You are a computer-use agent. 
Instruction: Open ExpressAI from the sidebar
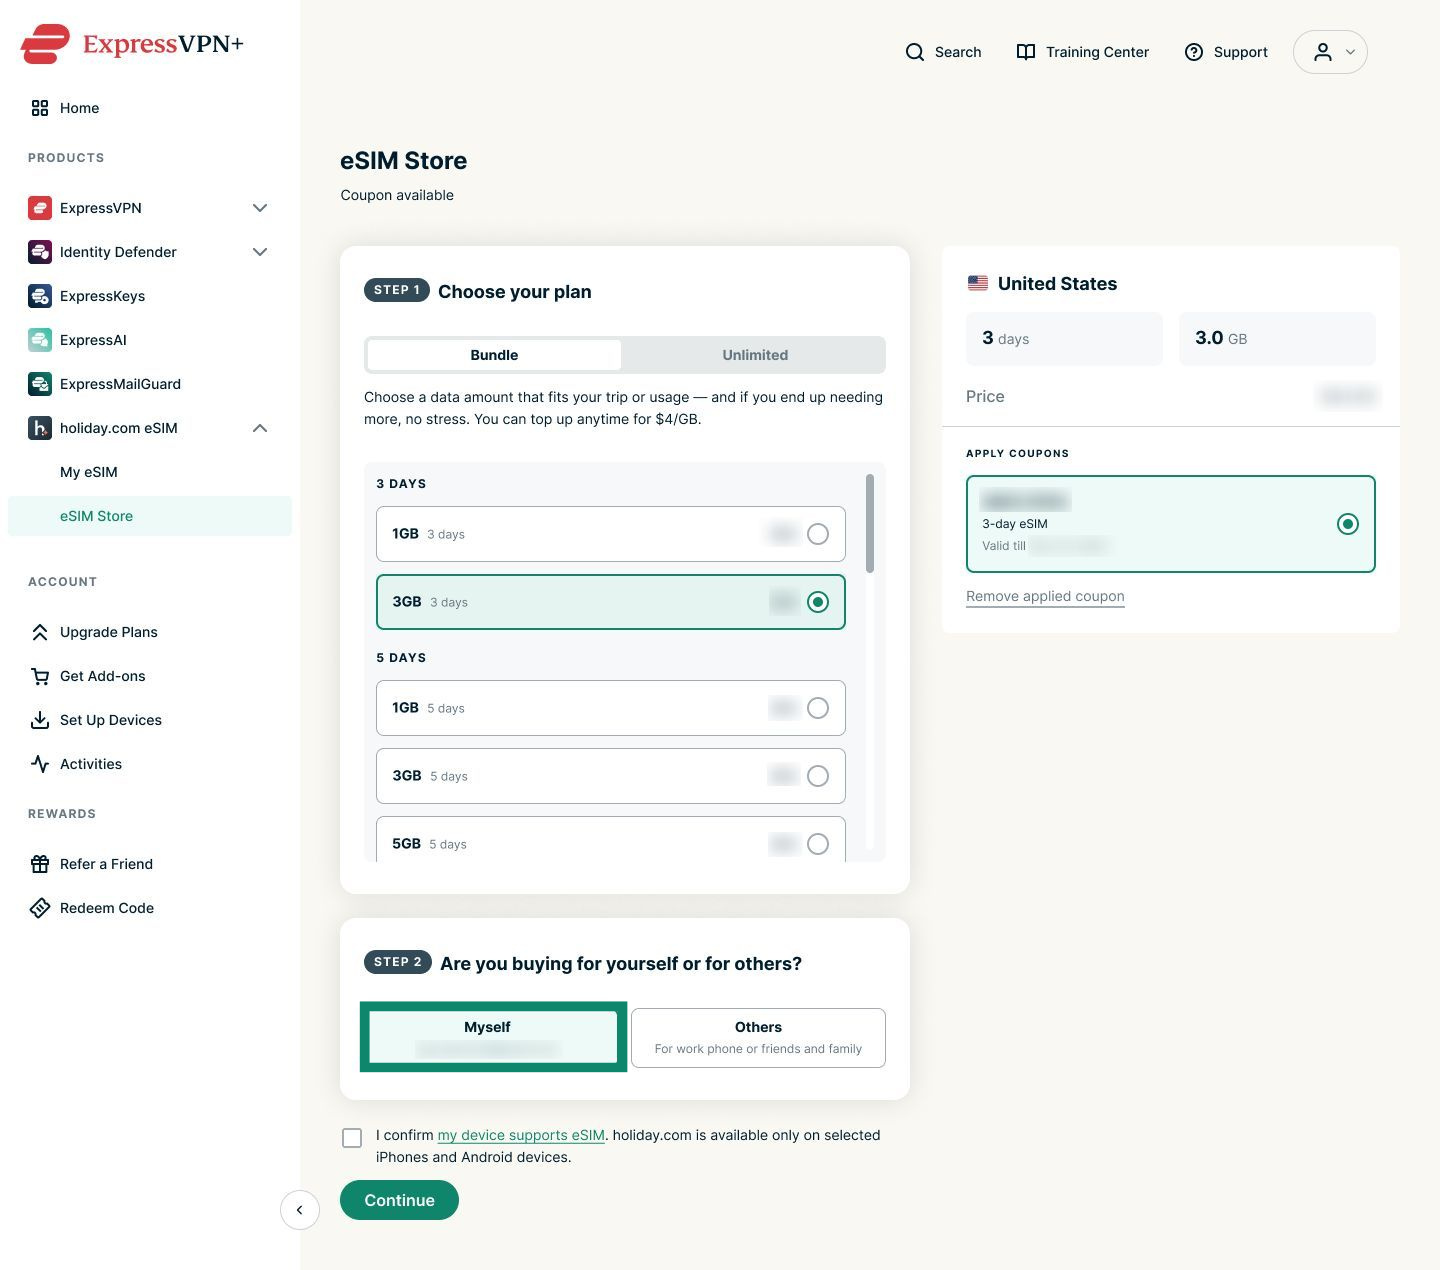tap(93, 340)
